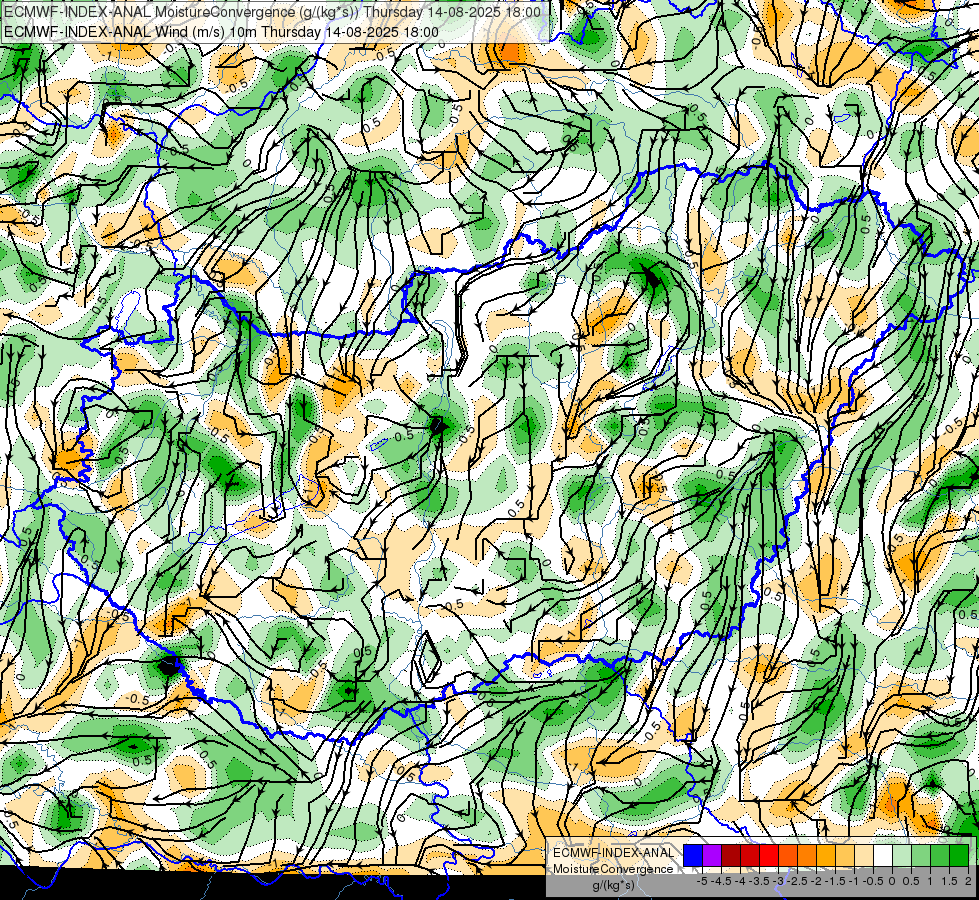This screenshot has width=979, height=900.
Task: Pick the palest green swatch at 0.5
Action: click(902, 855)
